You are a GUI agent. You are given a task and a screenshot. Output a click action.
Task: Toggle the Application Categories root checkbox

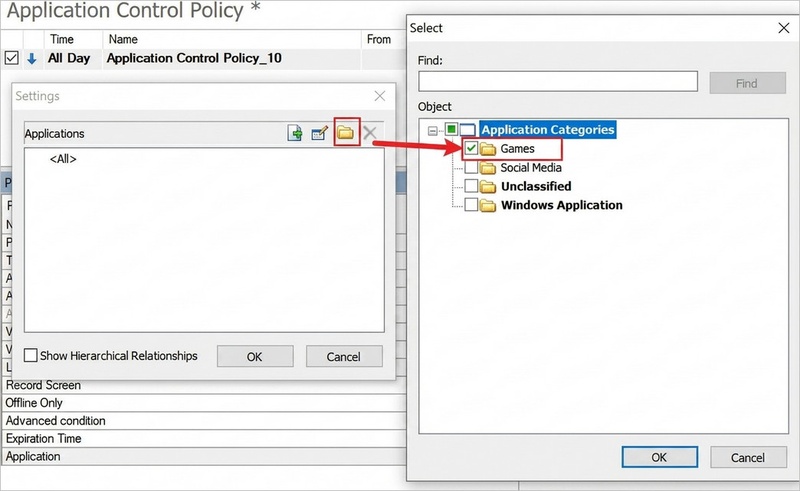[x=452, y=129]
